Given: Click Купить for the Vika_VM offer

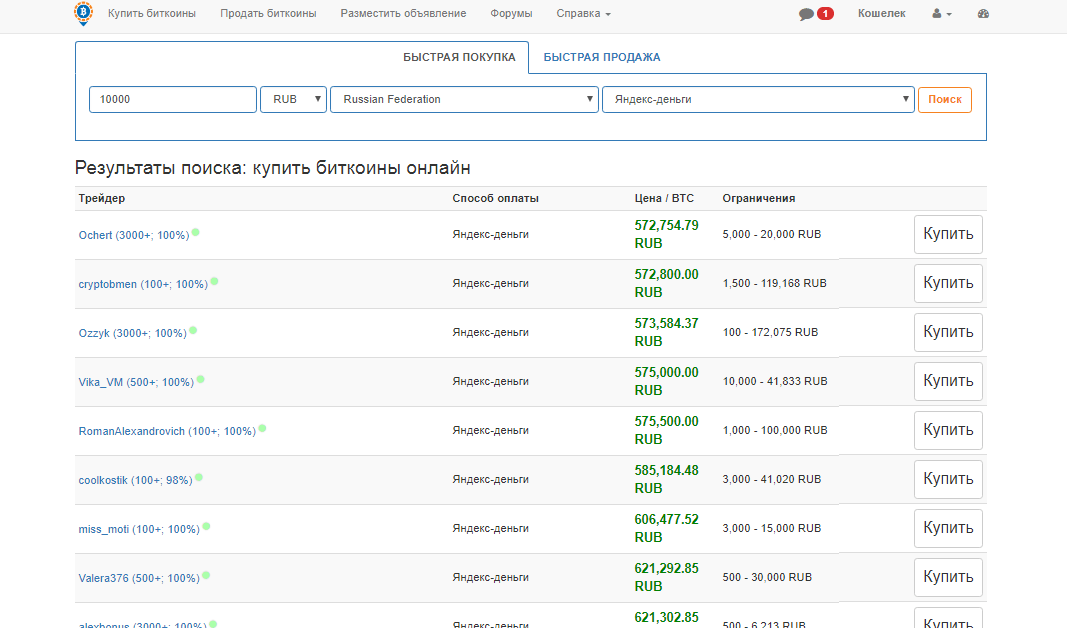Looking at the screenshot, I should (x=948, y=381).
